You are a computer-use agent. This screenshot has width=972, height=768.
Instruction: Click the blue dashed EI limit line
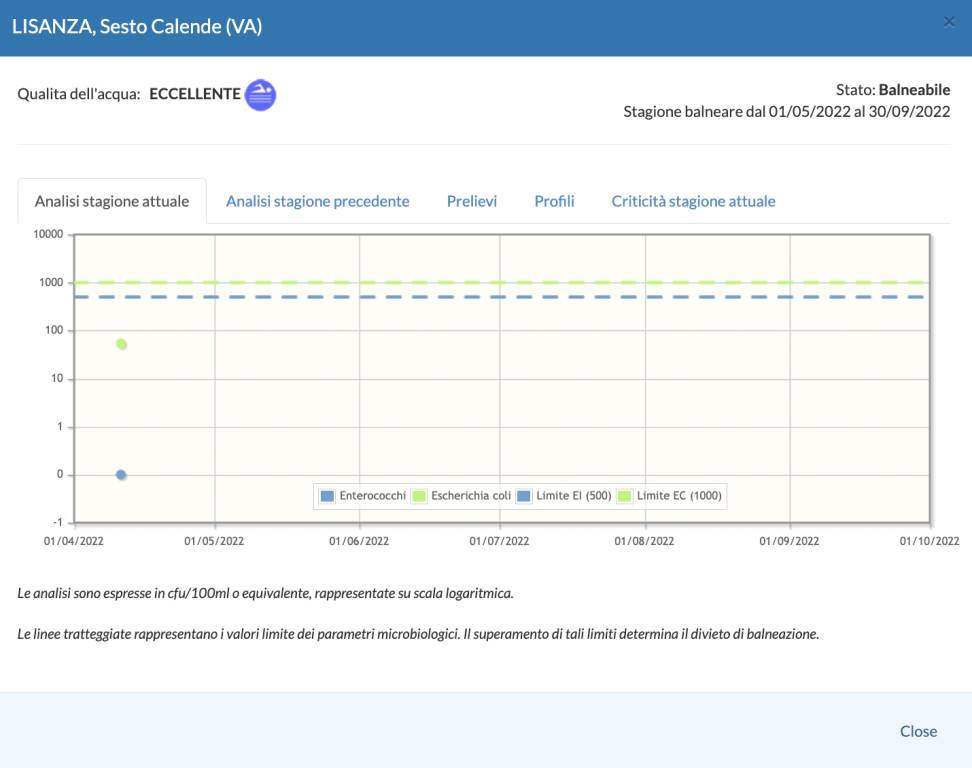pyautogui.click(x=500, y=297)
